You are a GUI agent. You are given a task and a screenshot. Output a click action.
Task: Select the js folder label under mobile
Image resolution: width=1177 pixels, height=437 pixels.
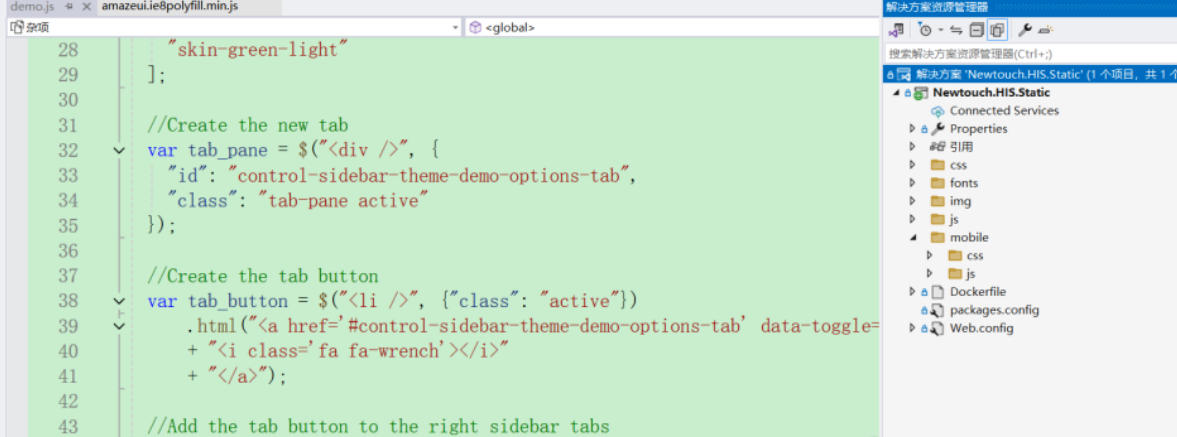tap(971, 274)
